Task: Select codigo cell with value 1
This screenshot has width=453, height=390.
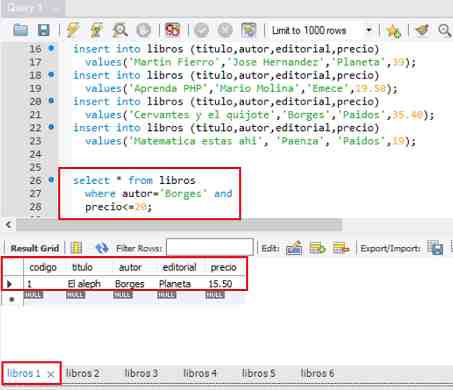Action: [29, 284]
